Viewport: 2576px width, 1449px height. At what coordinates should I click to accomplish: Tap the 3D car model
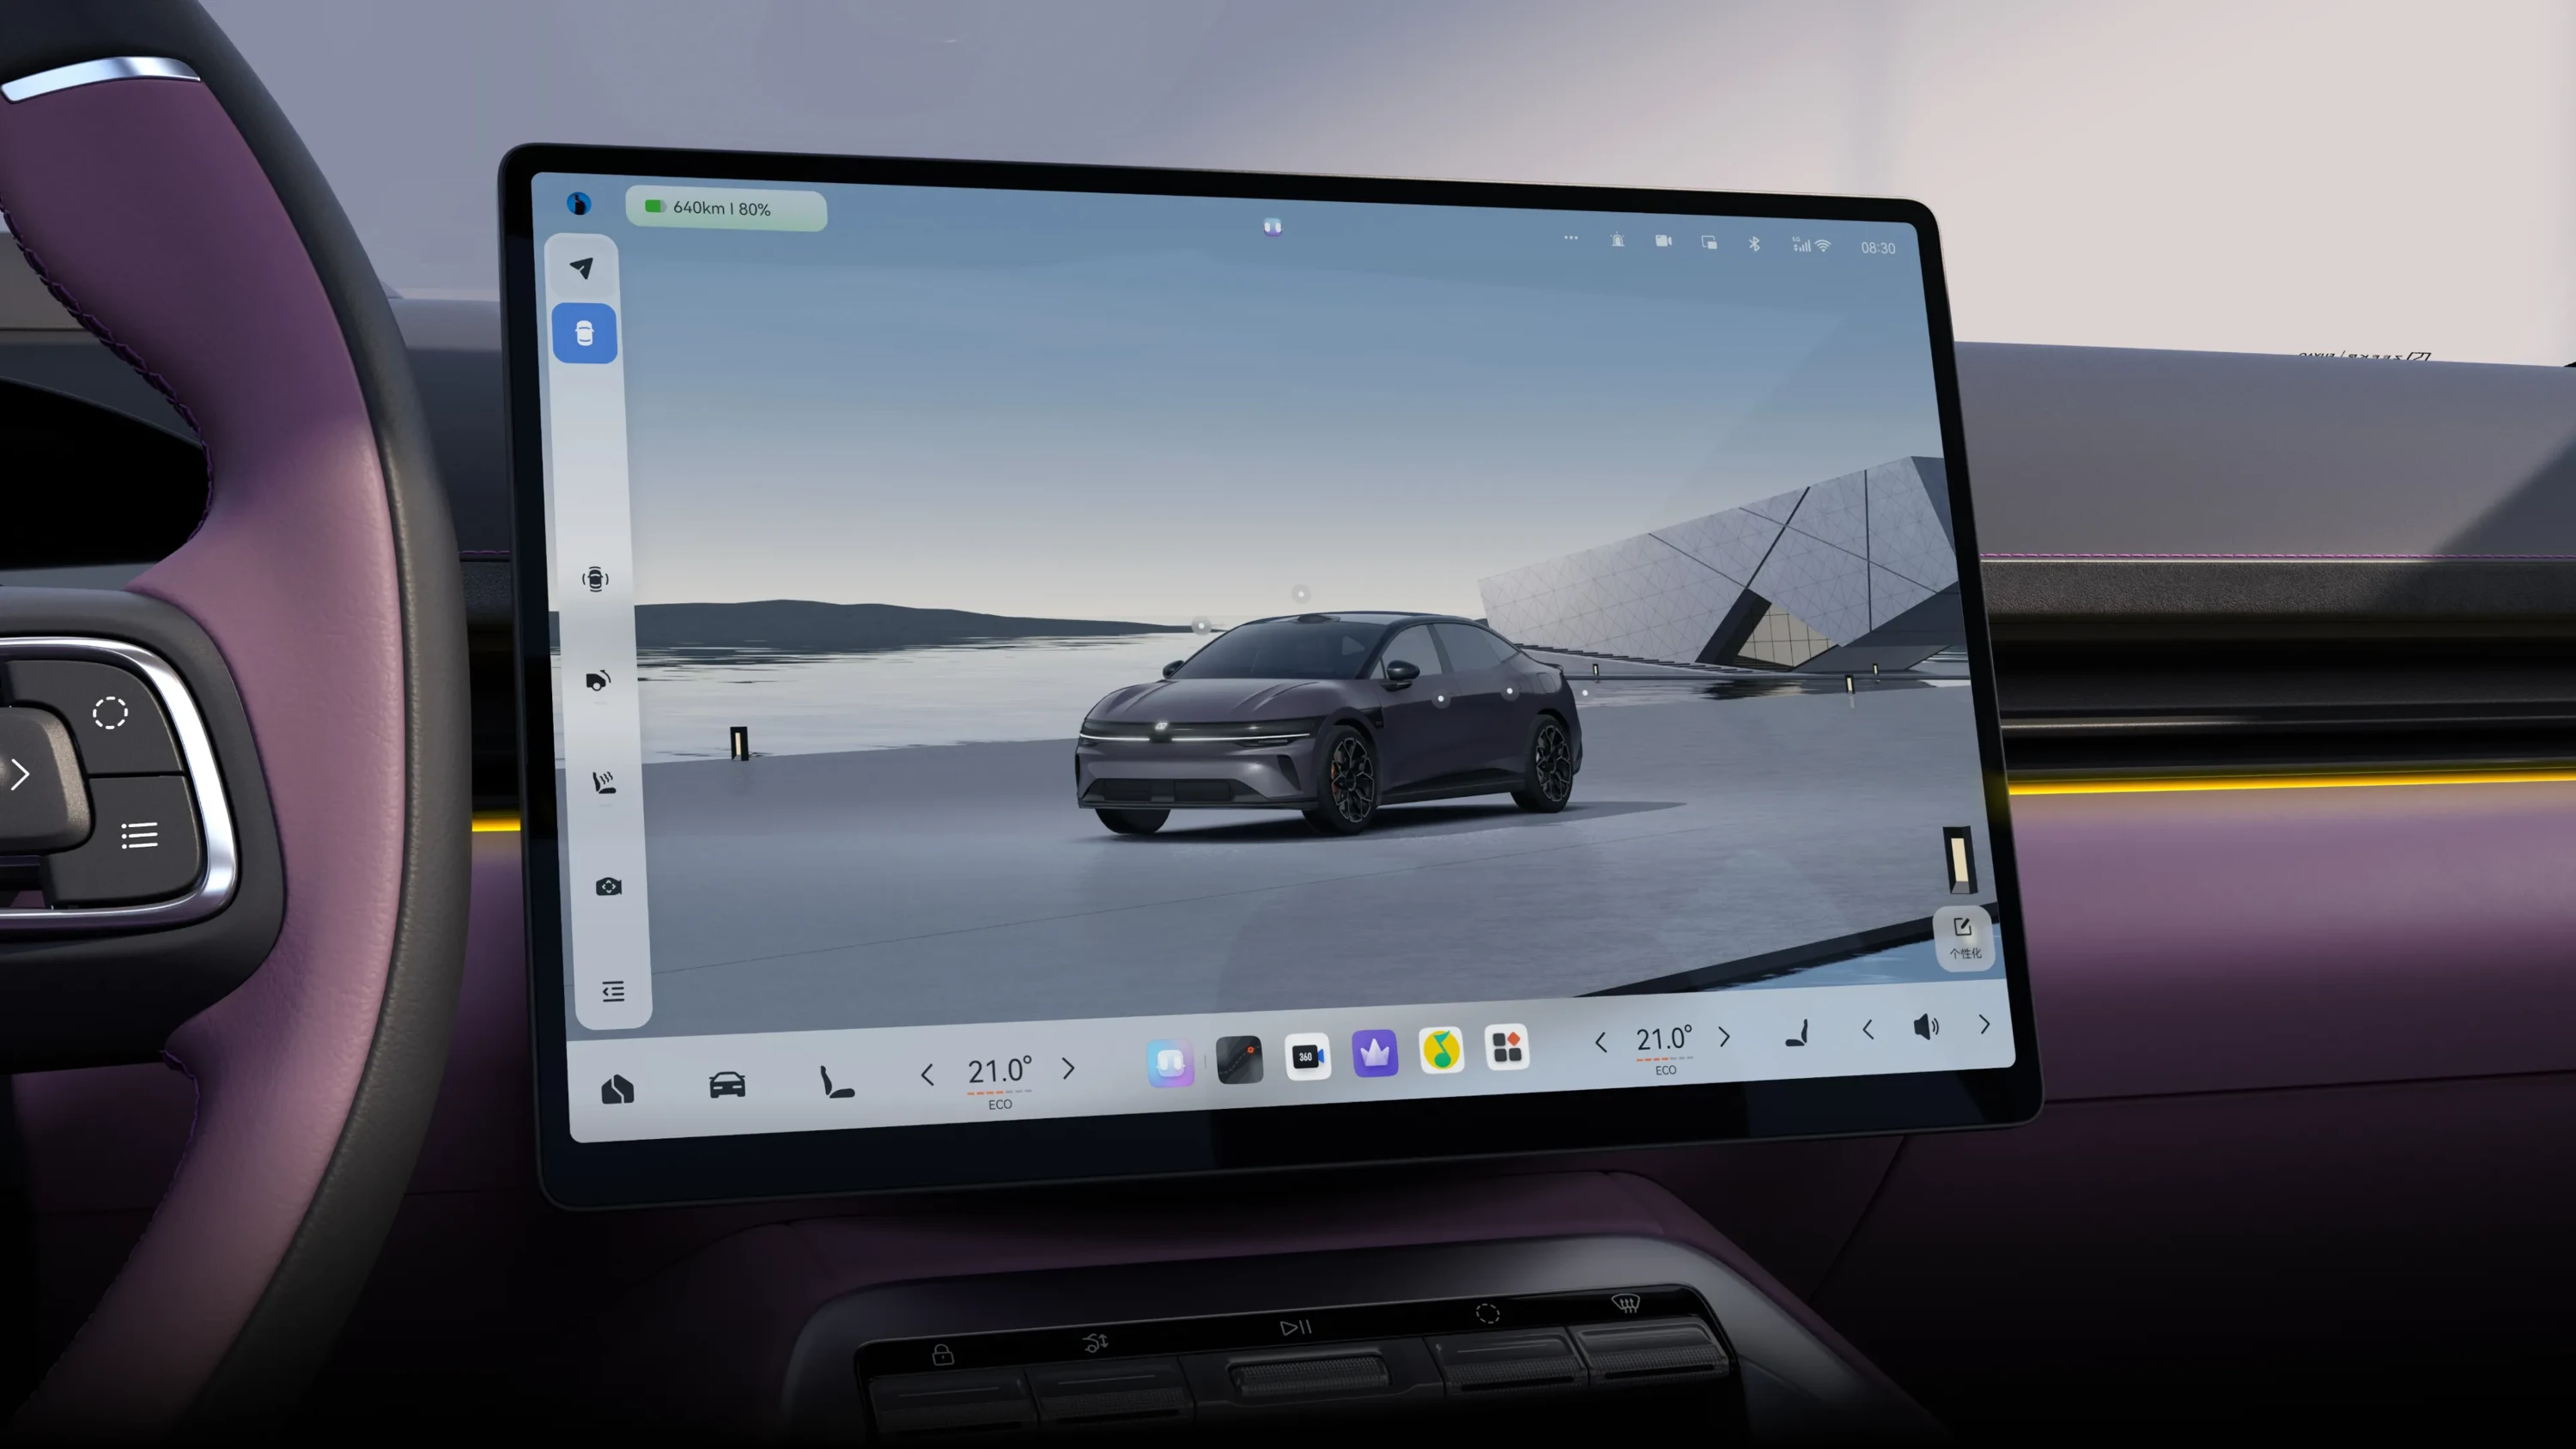pyautogui.click(x=1329, y=723)
